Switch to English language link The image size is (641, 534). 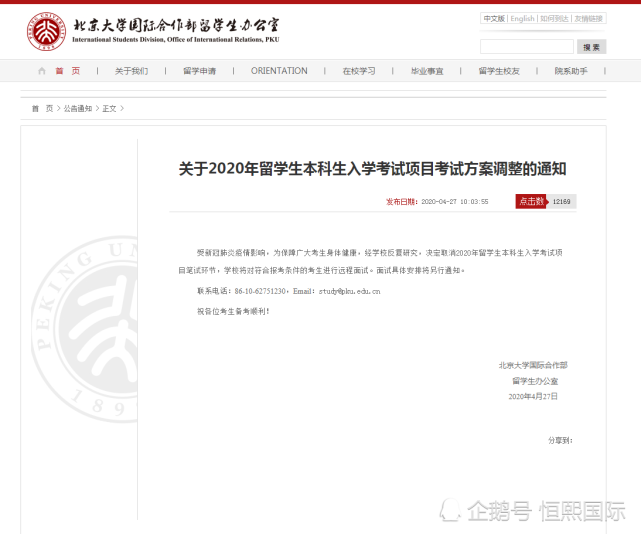coord(522,18)
